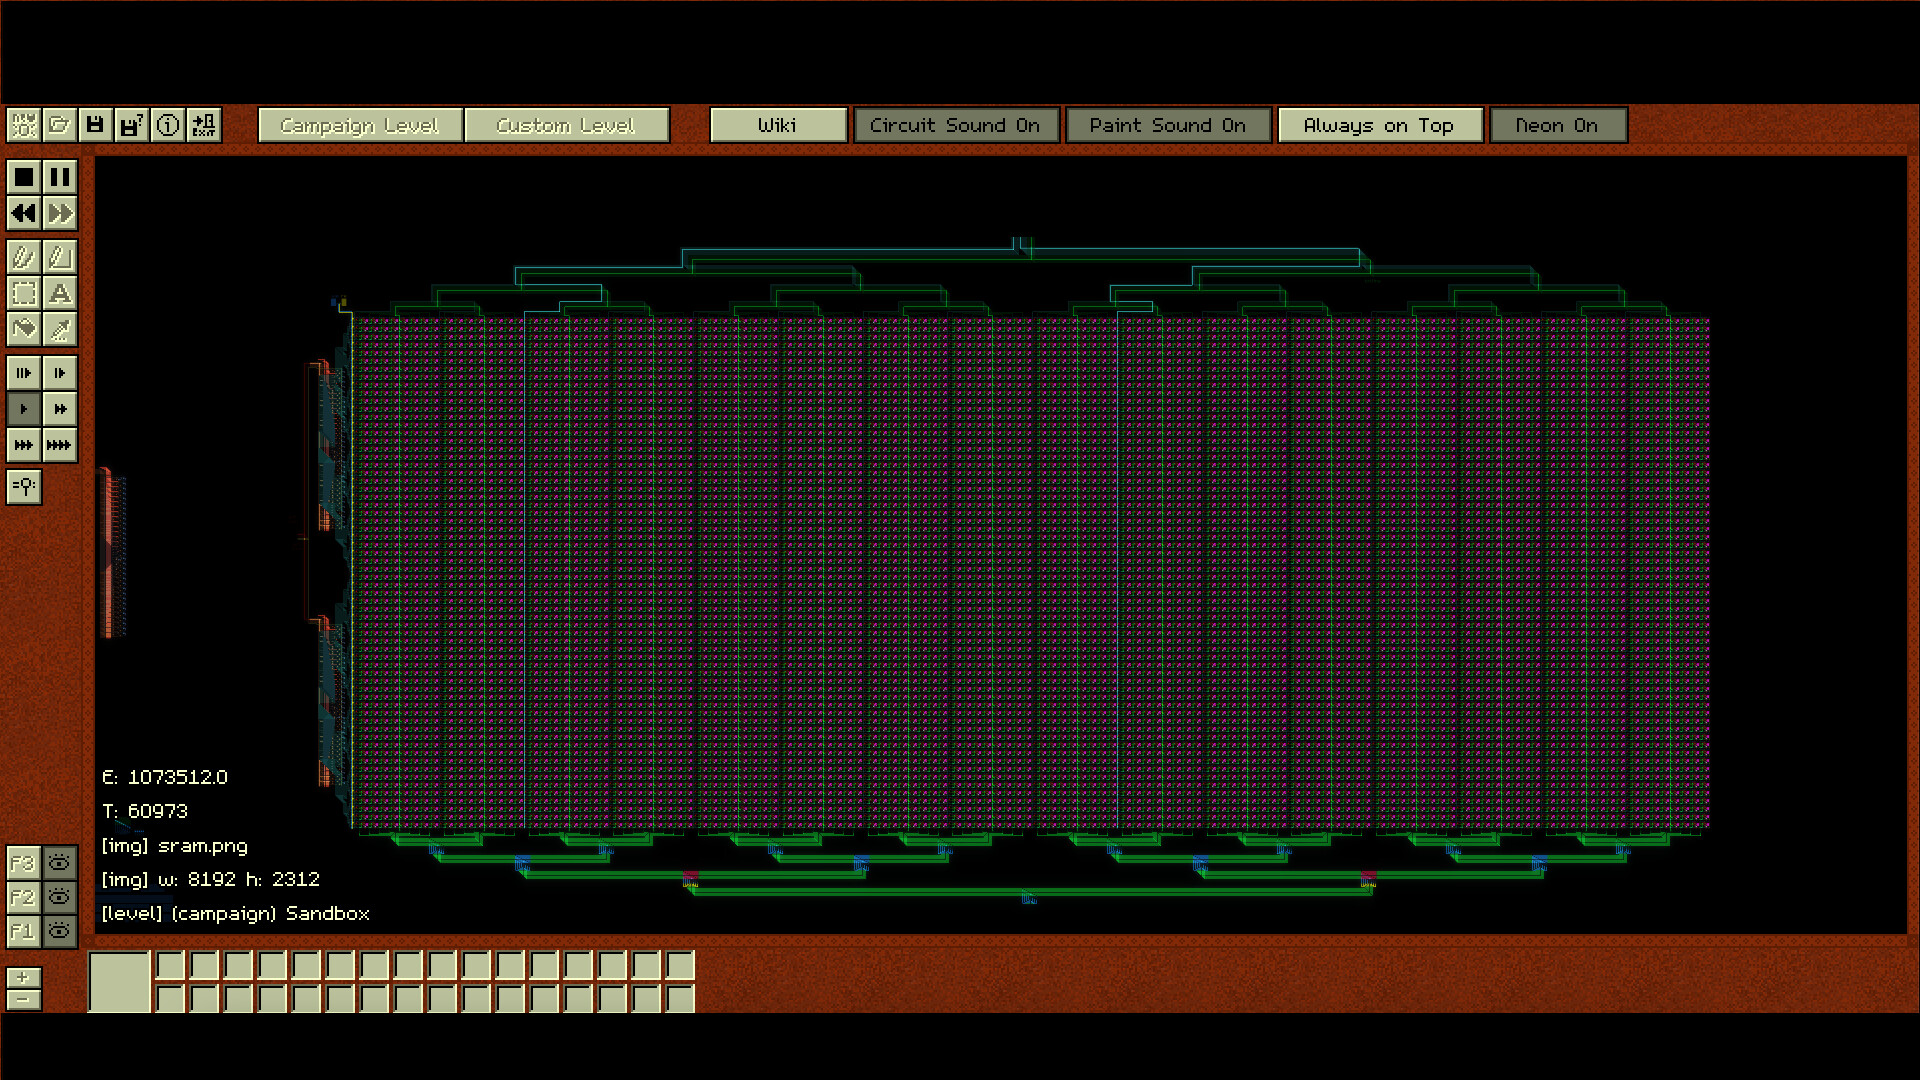Open the Campaign Level tab
Image resolution: width=1920 pixels, height=1080 pixels.
point(360,125)
